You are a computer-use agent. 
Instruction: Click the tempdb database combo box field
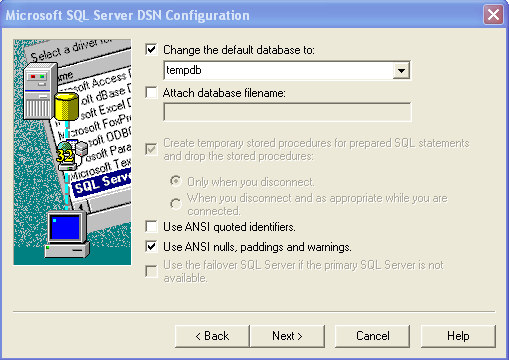click(x=287, y=71)
